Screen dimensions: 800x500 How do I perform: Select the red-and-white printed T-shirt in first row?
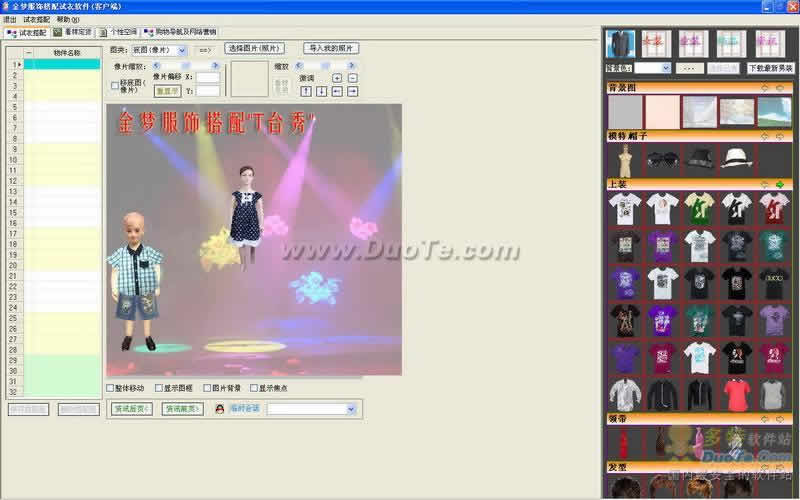pyautogui.click(x=774, y=208)
